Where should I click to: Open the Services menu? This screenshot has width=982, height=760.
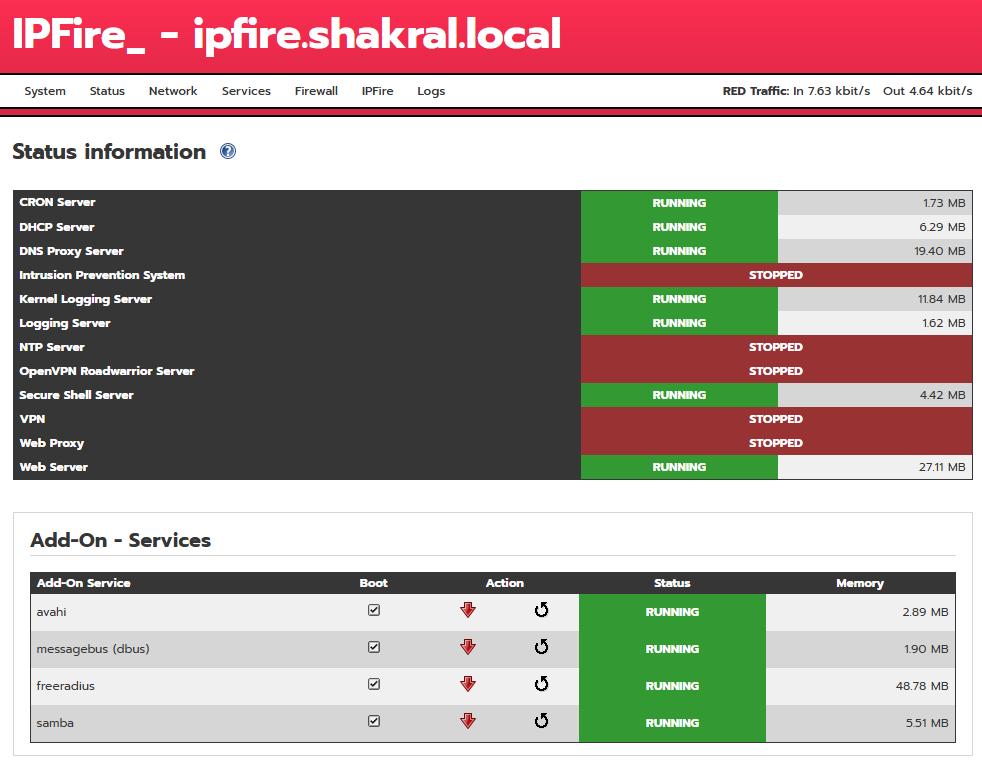(x=246, y=91)
